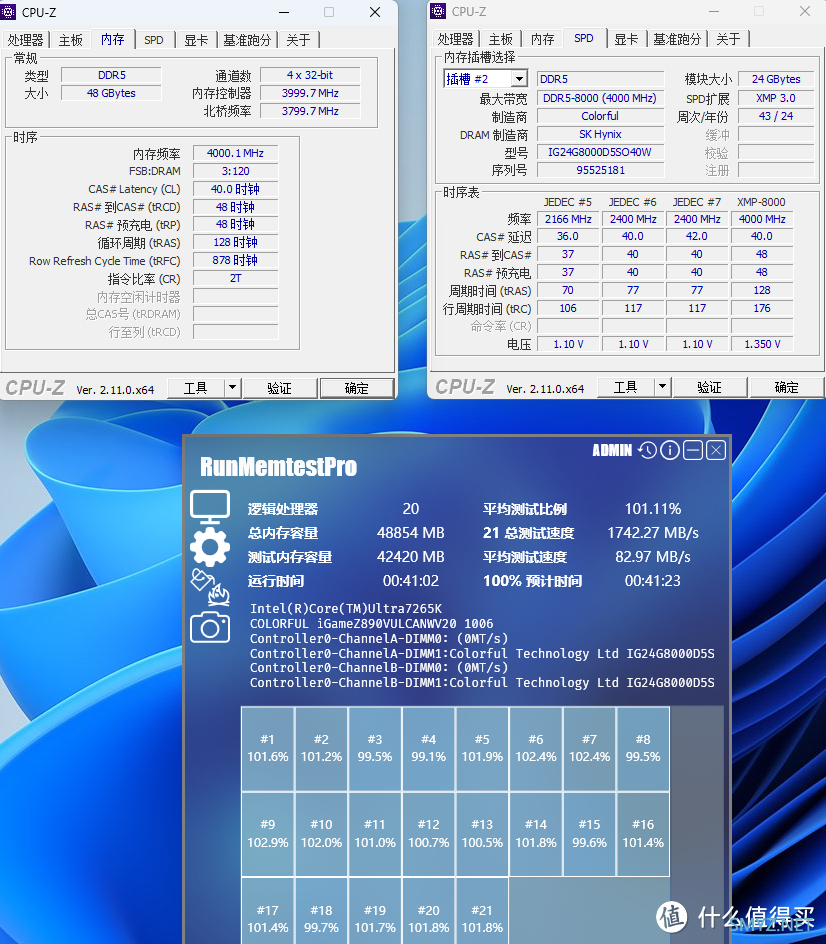Open 基准跑分 tab in left CPU-Z window

point(247,40)
